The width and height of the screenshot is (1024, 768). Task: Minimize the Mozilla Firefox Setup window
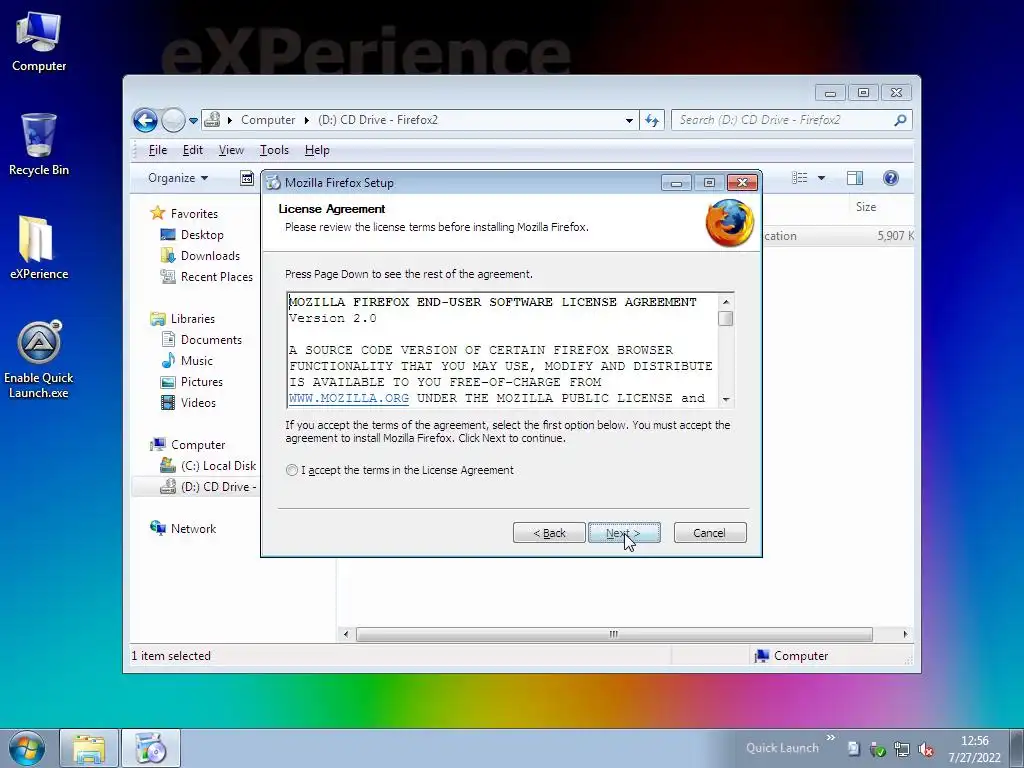676,183
